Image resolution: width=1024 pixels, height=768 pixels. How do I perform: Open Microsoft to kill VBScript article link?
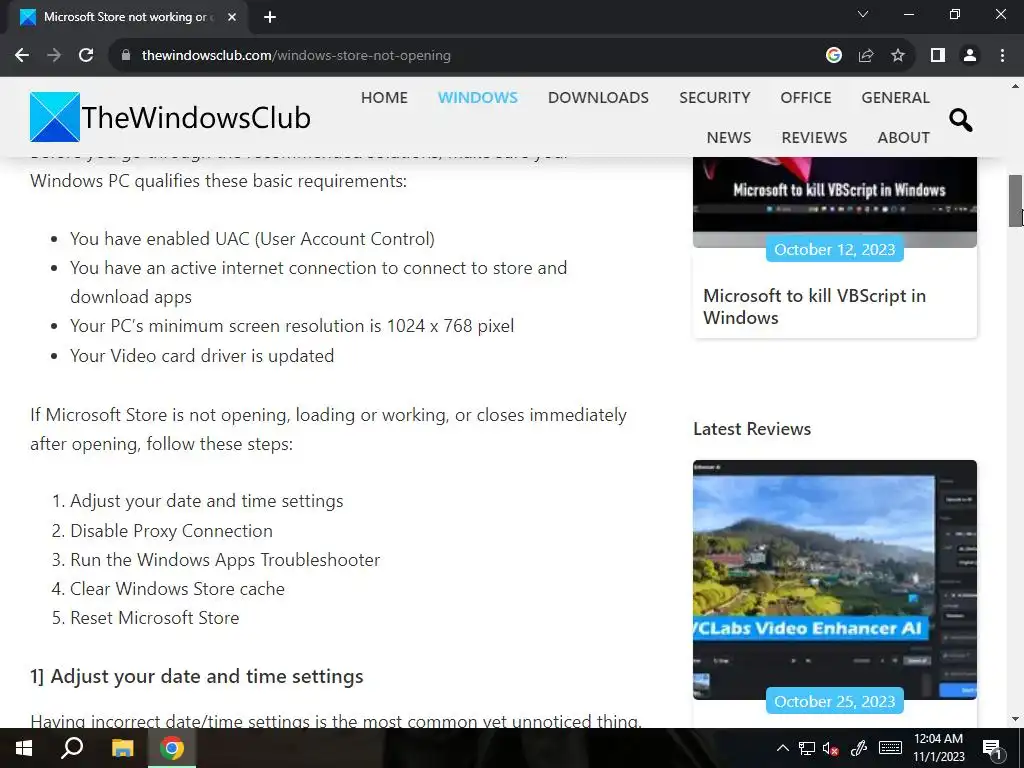[x=814, y=306]
